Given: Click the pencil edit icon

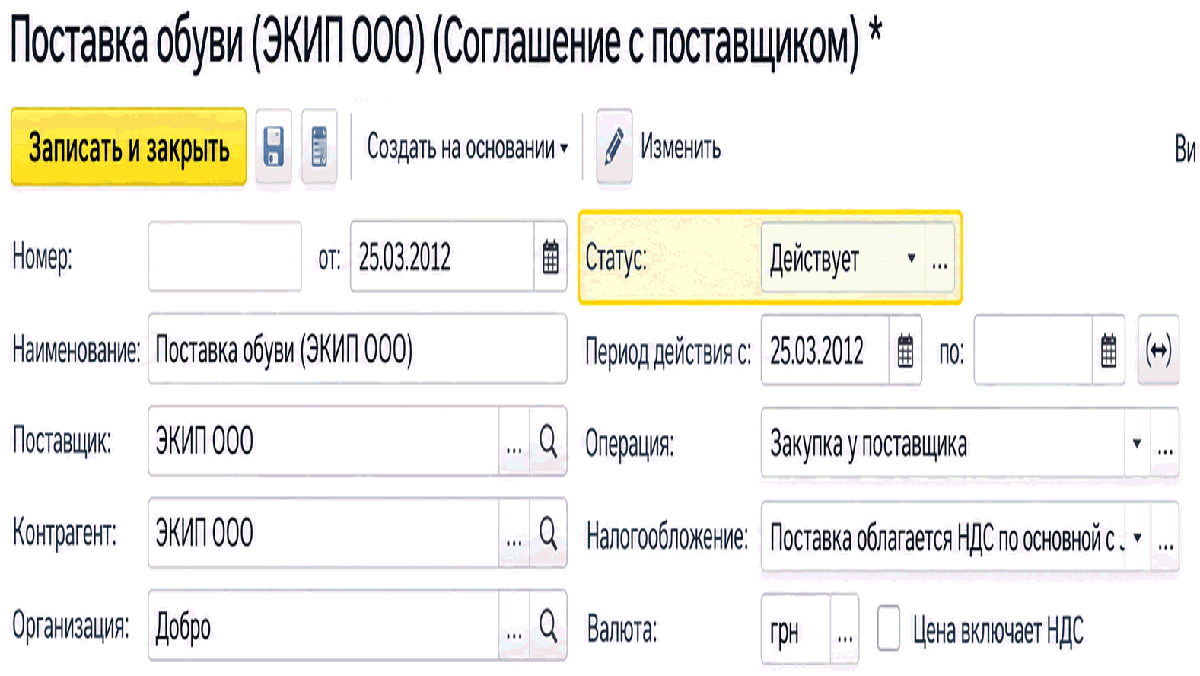Looking at the screenshot, I should pos(615,148).
